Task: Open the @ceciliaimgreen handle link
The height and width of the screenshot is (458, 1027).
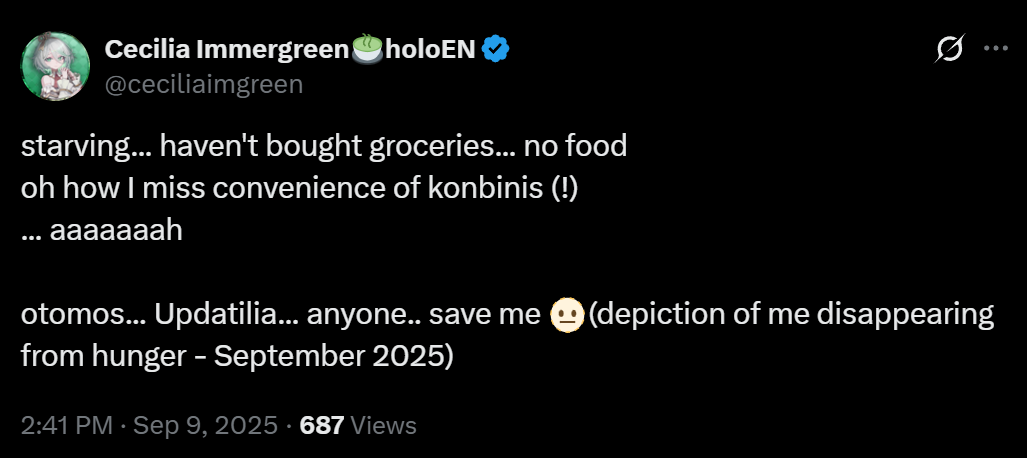Action: [203, 84]
